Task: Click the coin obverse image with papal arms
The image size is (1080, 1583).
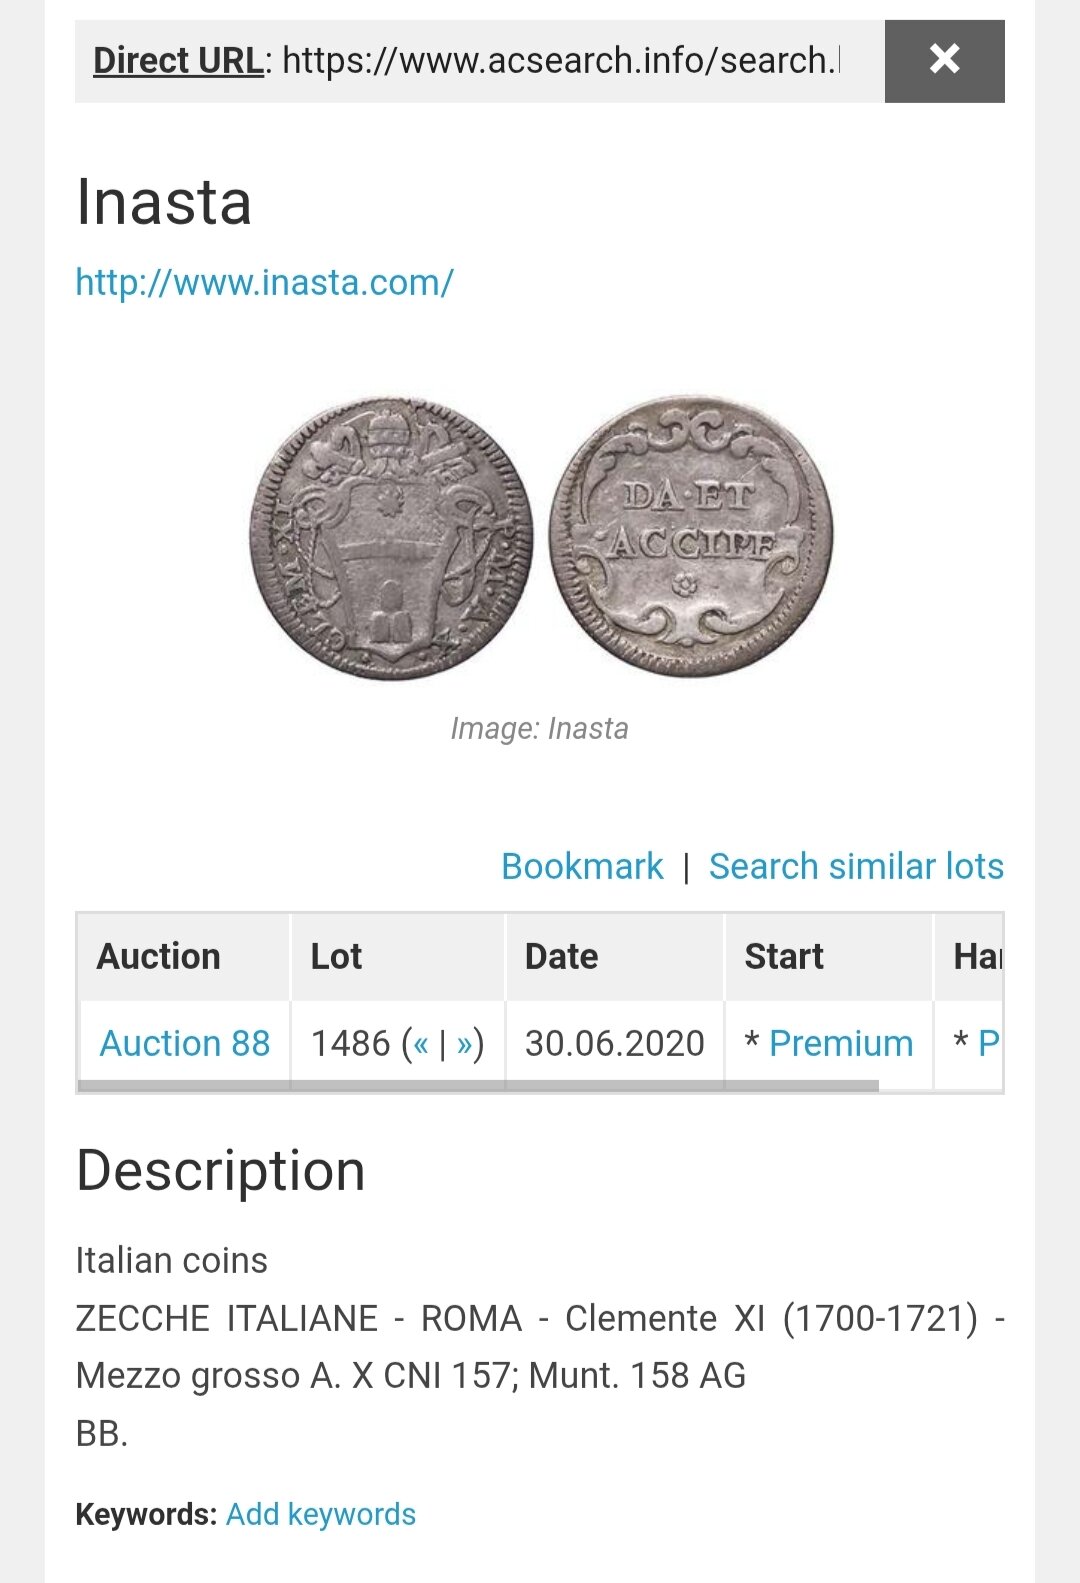Action: click(391, 539)
